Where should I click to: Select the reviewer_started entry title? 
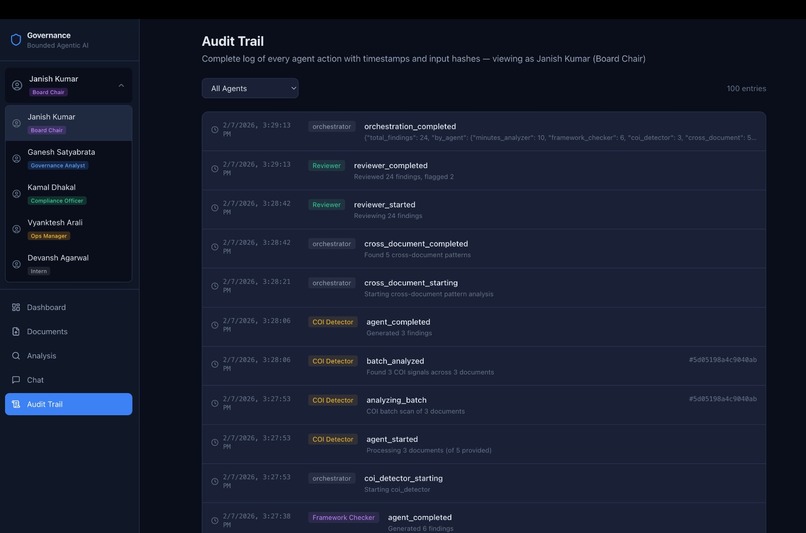click(384, 205)
